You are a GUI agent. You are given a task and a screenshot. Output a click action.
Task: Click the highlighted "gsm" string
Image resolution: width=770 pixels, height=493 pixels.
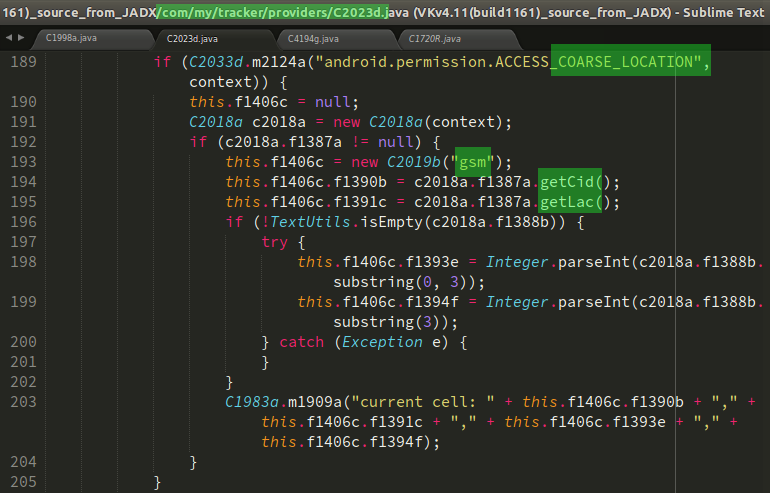pyautogui.click(x=475, y=162)
